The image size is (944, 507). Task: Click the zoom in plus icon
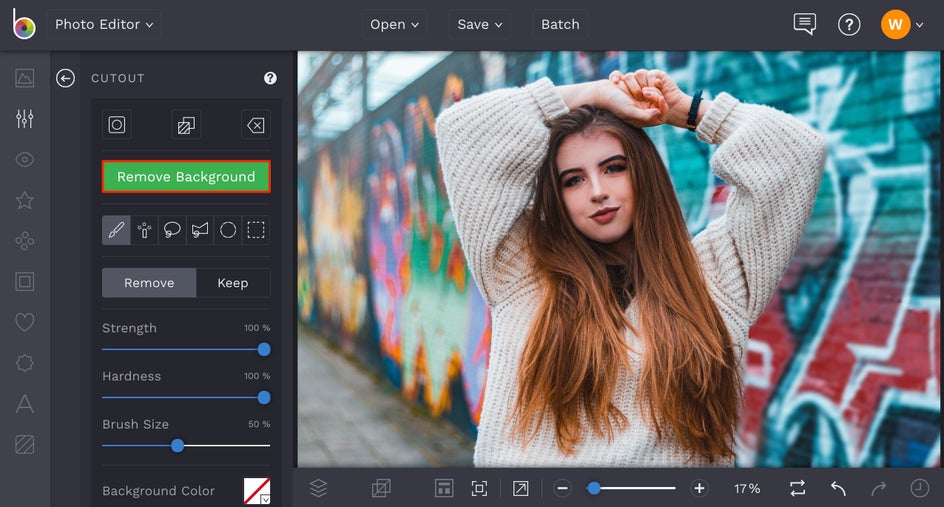pyautogui.click(x=699, y=488)
